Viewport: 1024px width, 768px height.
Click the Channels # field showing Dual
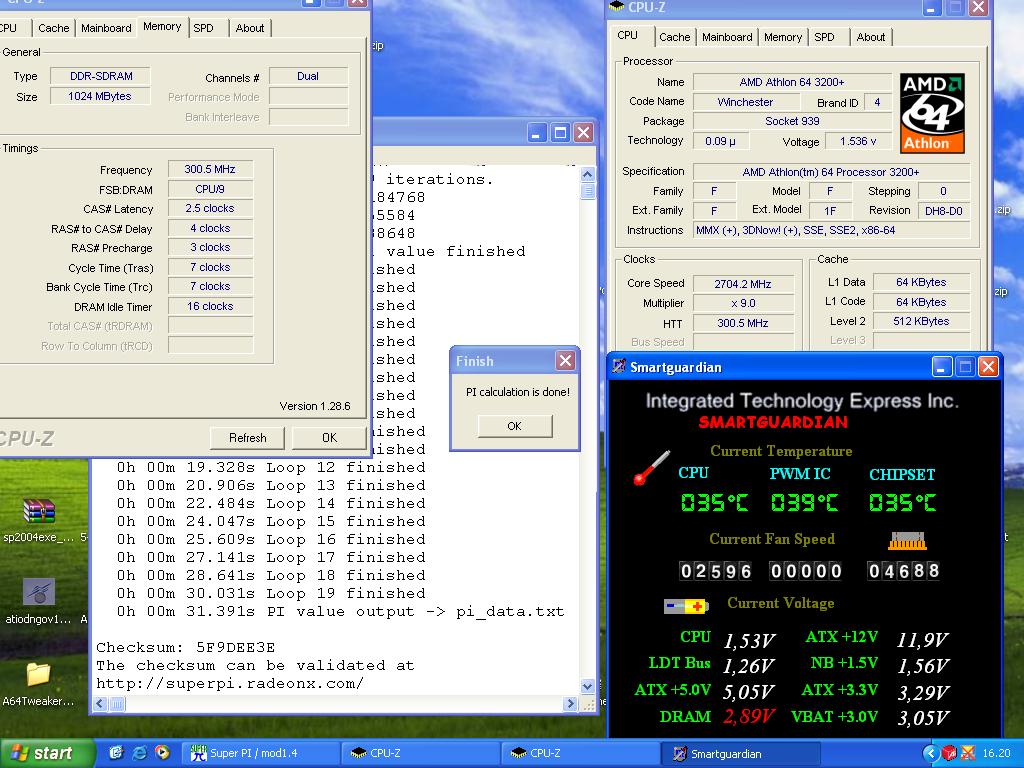click(308, 76)
